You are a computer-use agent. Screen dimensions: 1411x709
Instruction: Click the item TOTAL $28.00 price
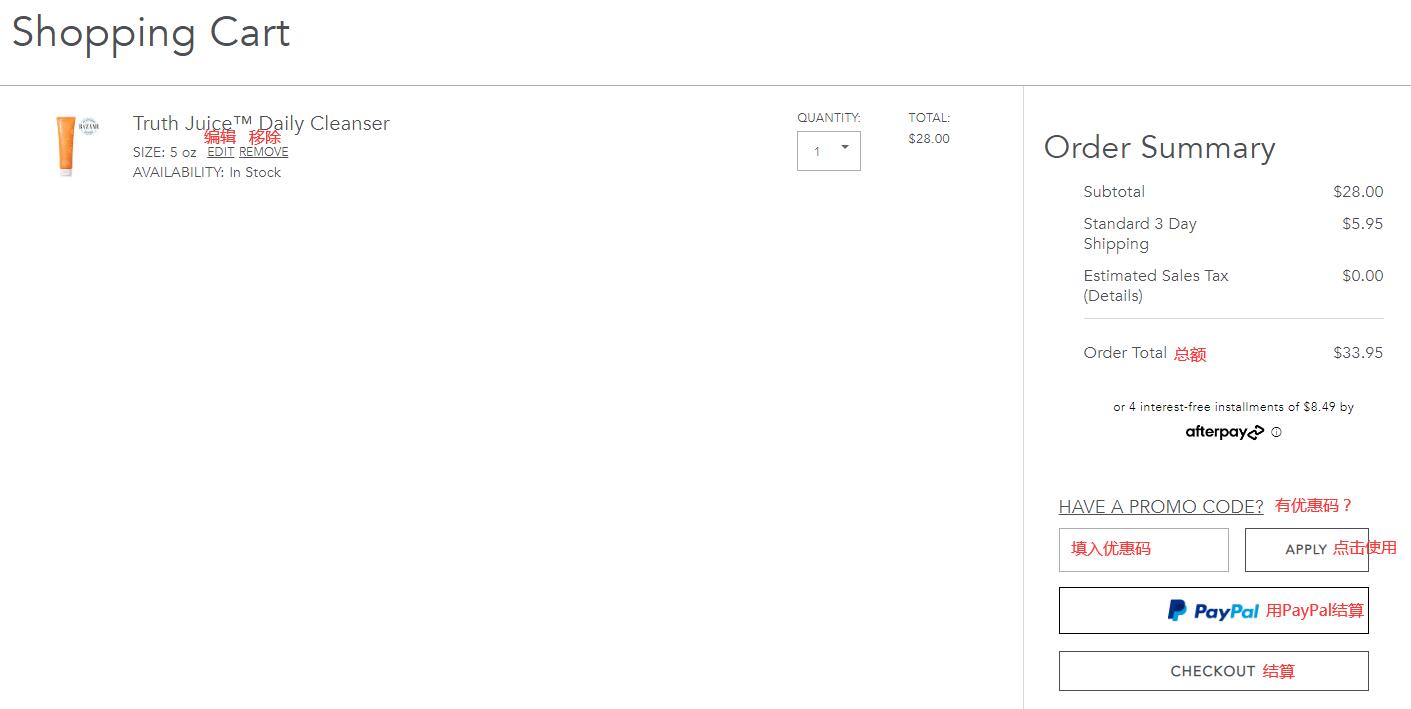(x=929, y=139)
